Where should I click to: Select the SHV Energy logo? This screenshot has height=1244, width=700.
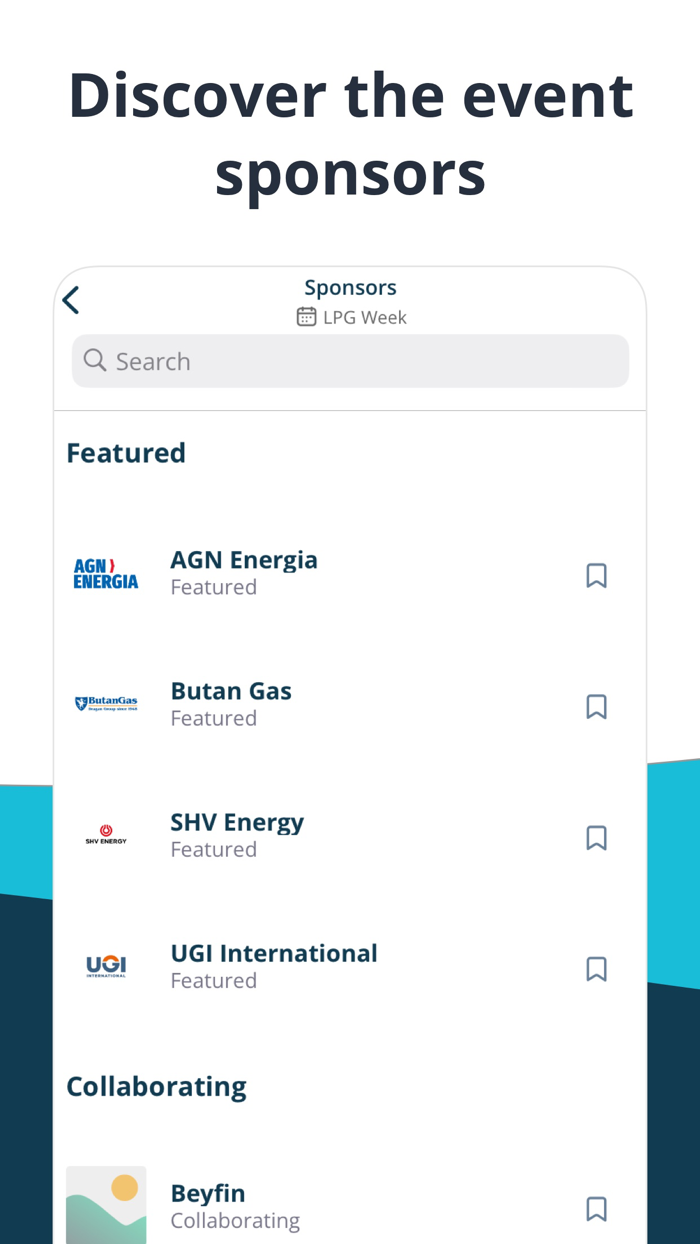point(106,834)
